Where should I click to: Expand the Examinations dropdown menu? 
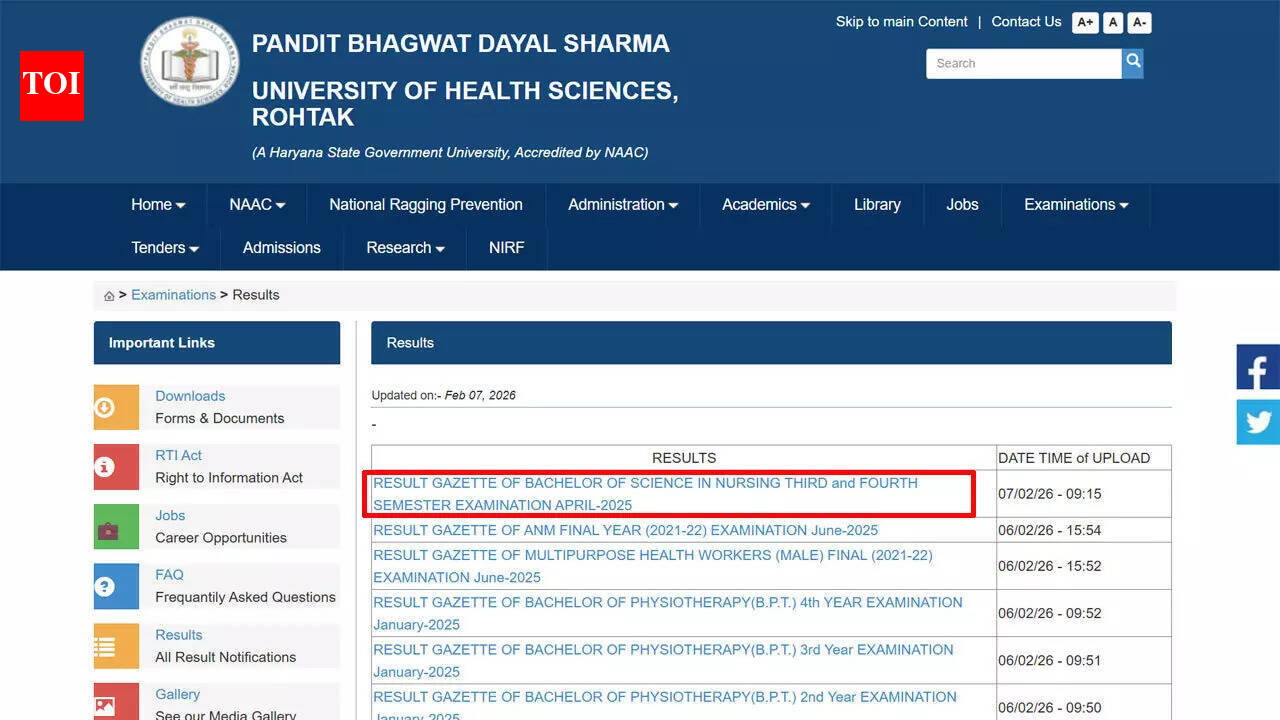pyautogui.click(x=1075, y=205)
